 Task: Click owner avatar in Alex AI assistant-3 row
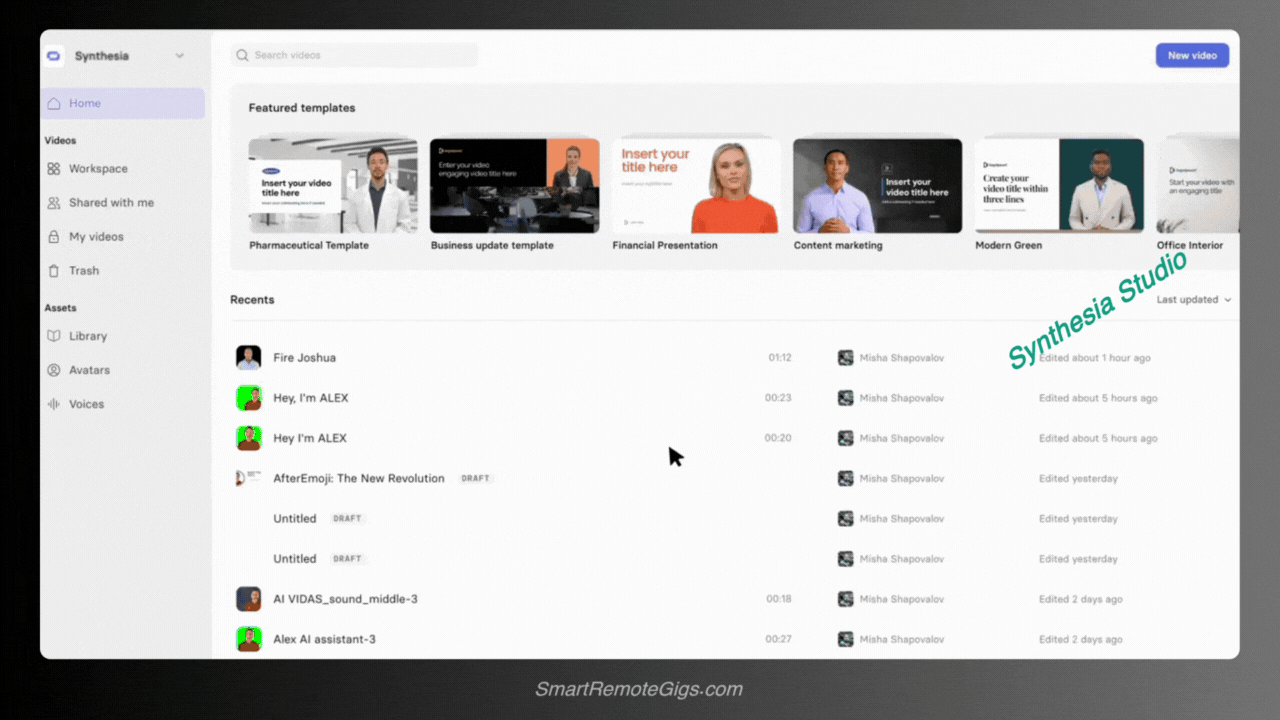(x=846, y=639)
